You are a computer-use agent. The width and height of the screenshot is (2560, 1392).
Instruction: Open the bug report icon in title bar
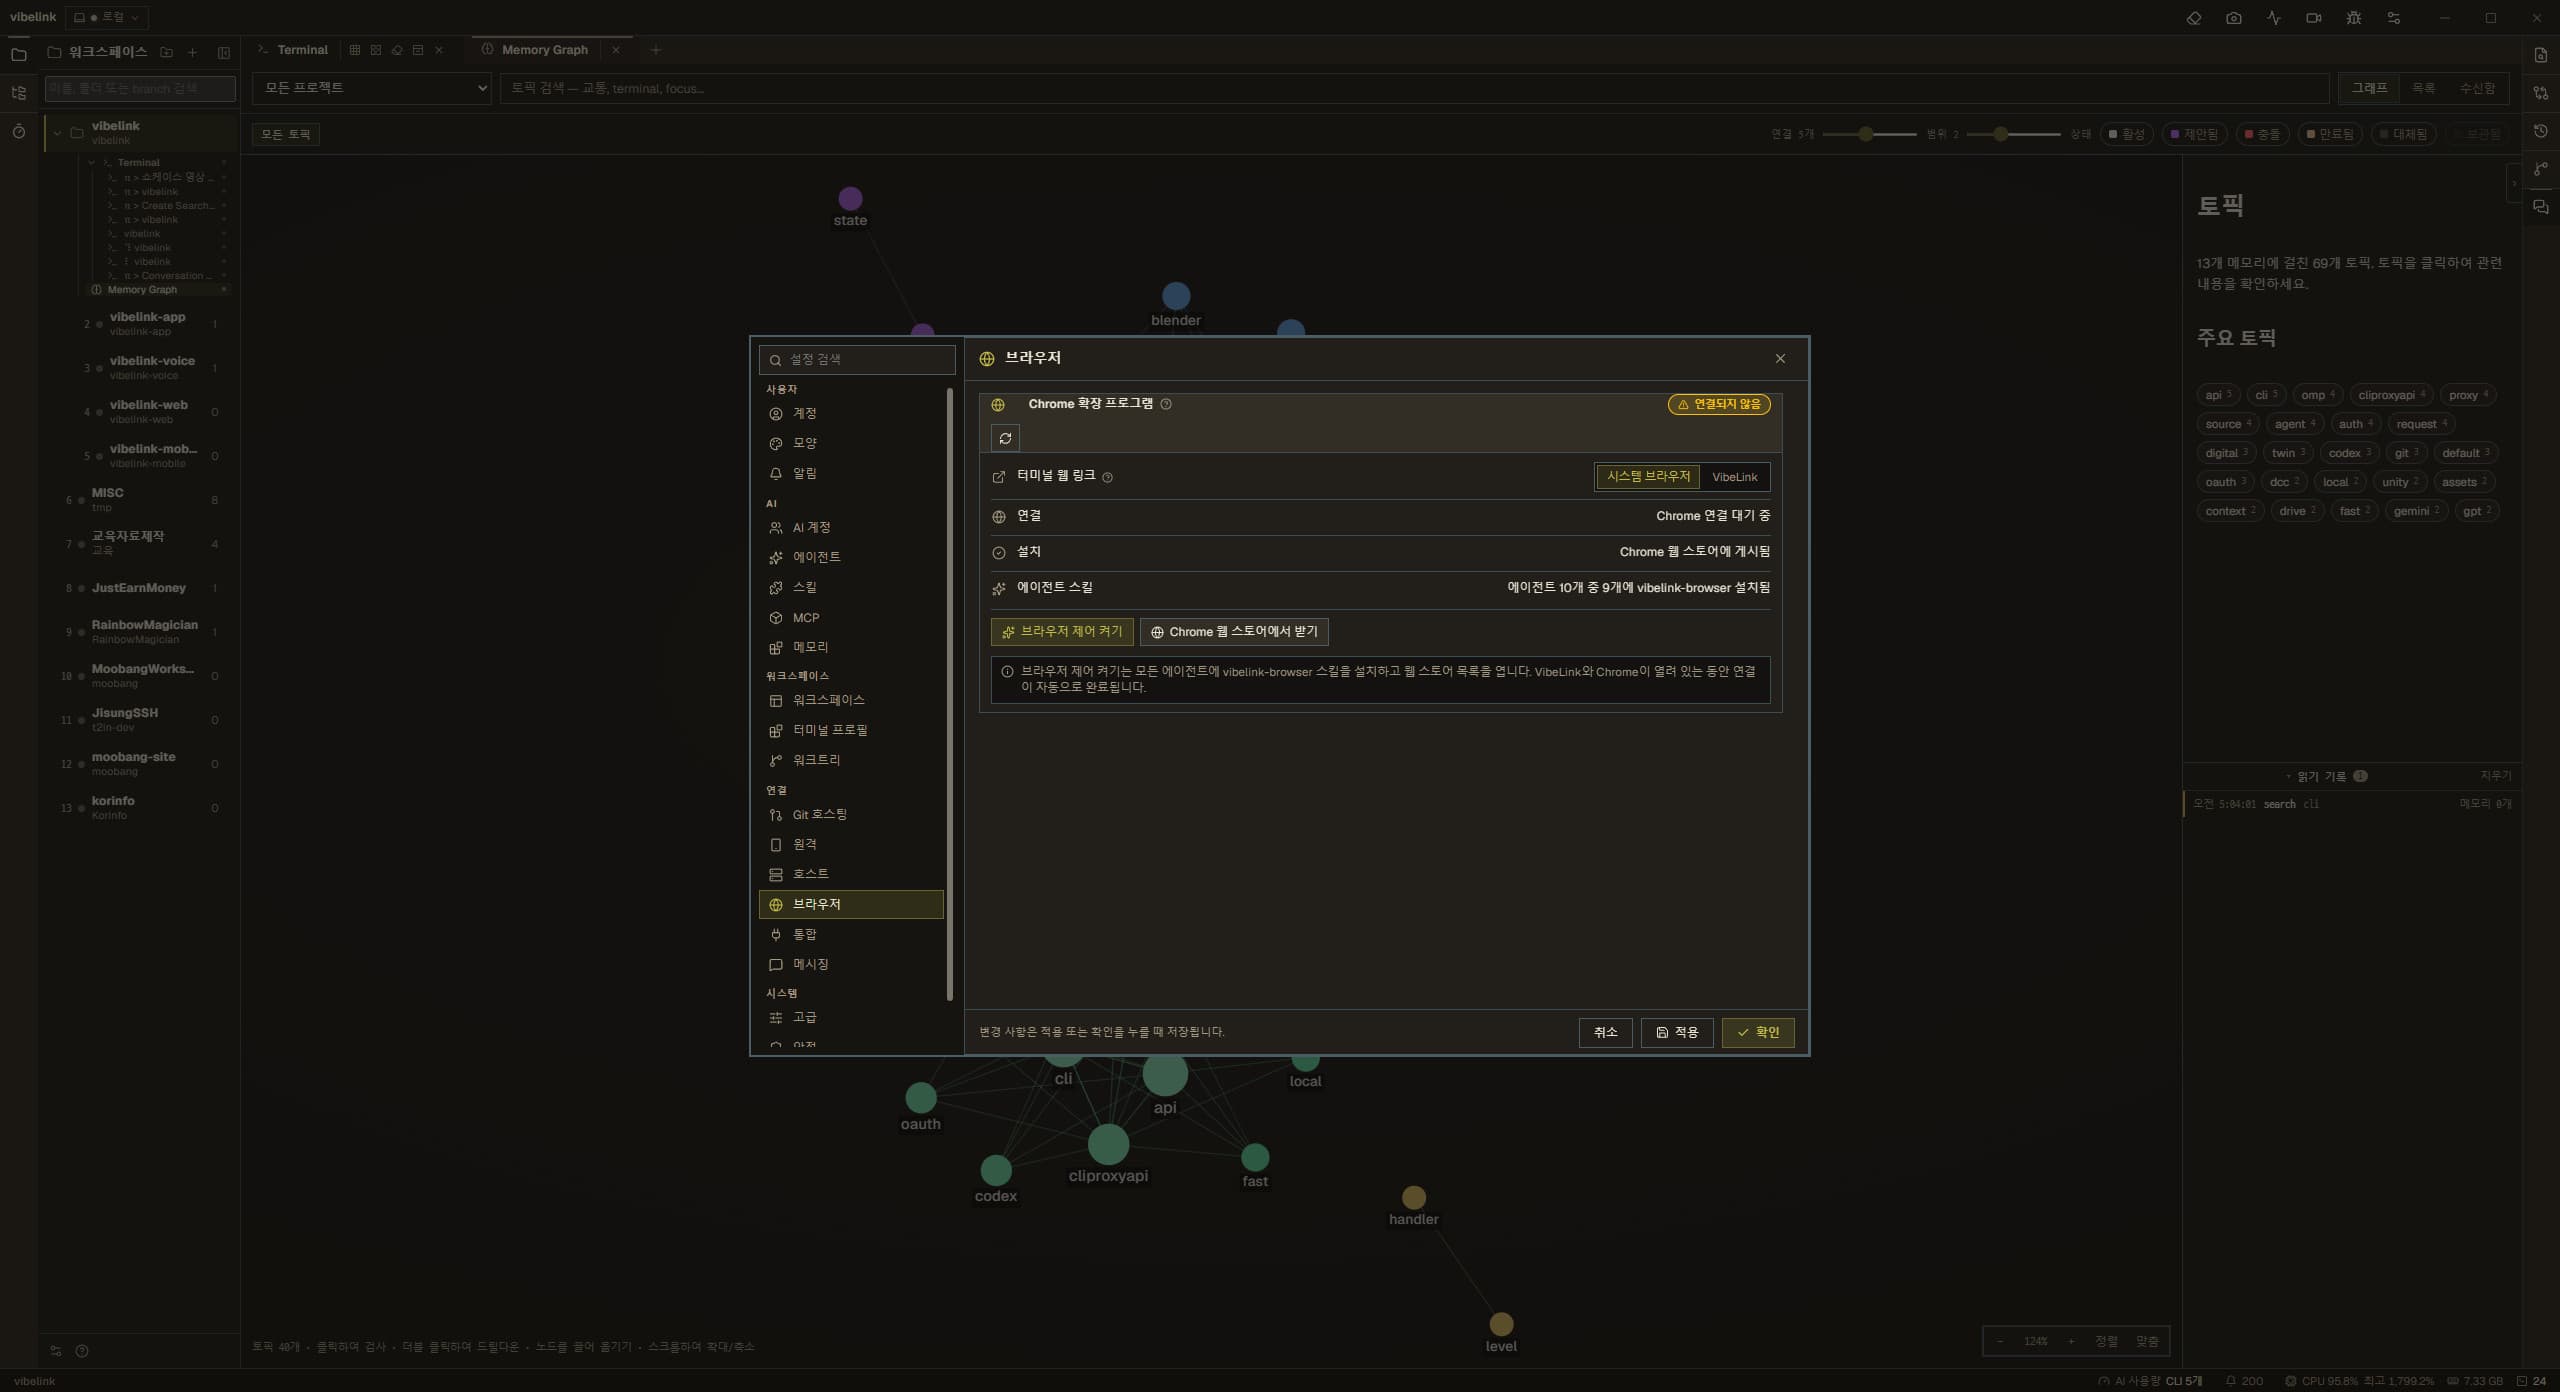[2353, 18]
